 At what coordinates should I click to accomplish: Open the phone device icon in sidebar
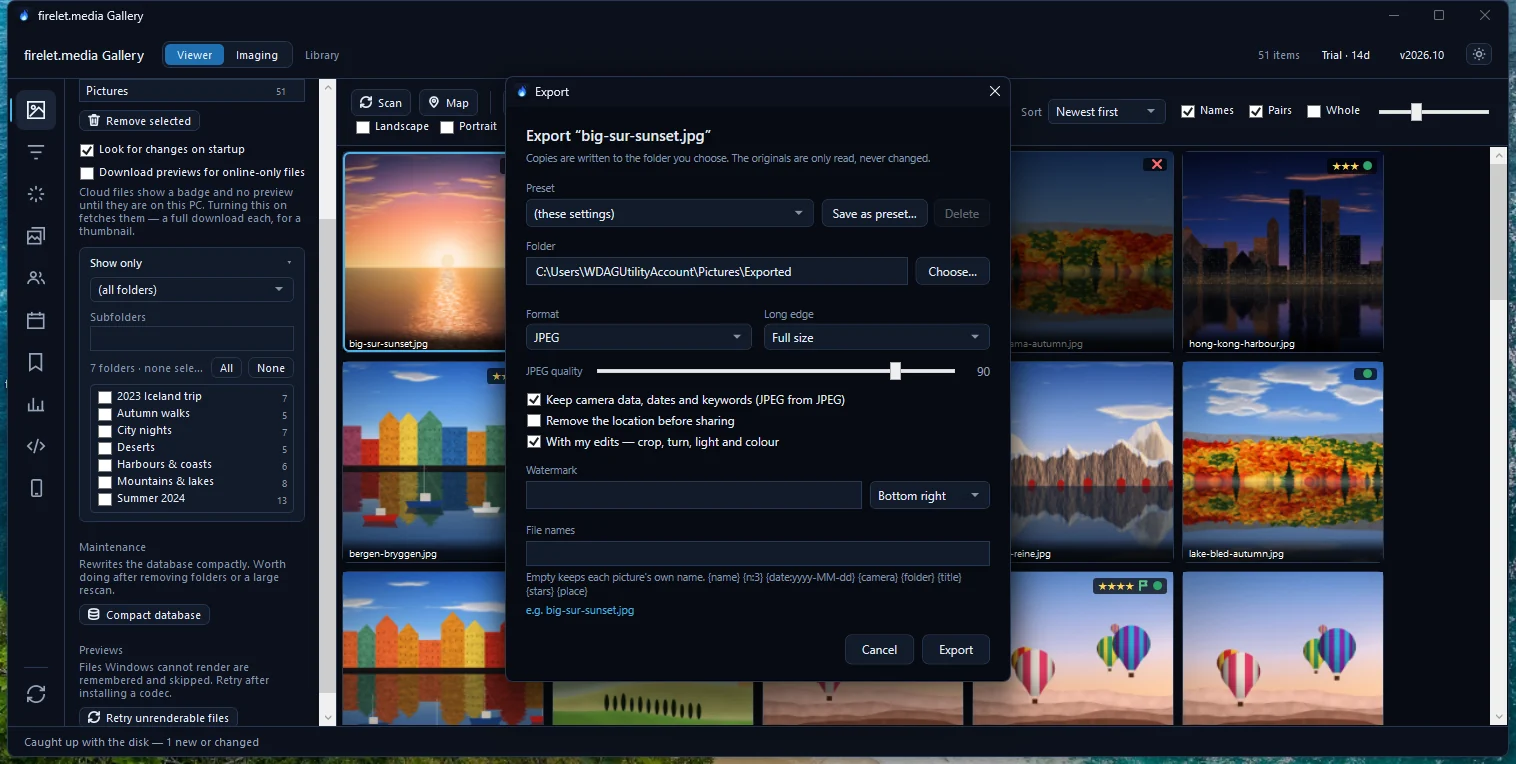point(36,488)
